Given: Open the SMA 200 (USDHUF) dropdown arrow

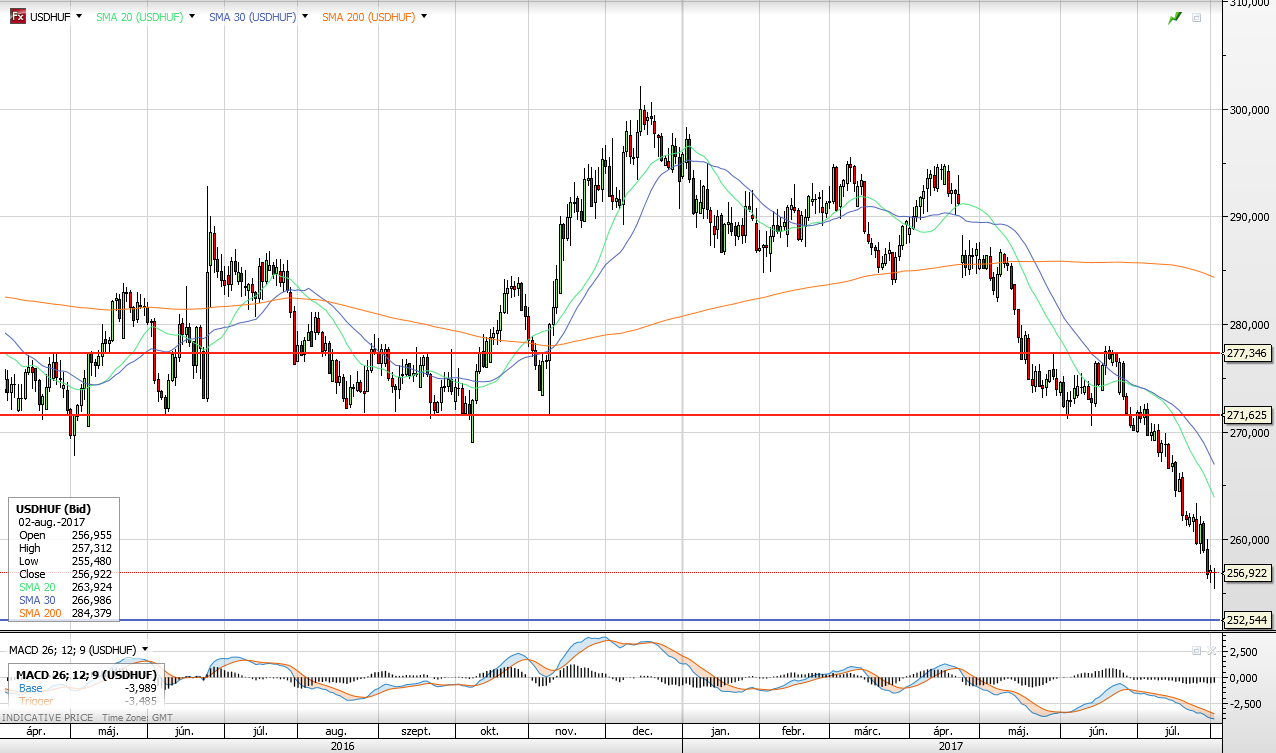Looking at the screenshot, I should (425, 17).
